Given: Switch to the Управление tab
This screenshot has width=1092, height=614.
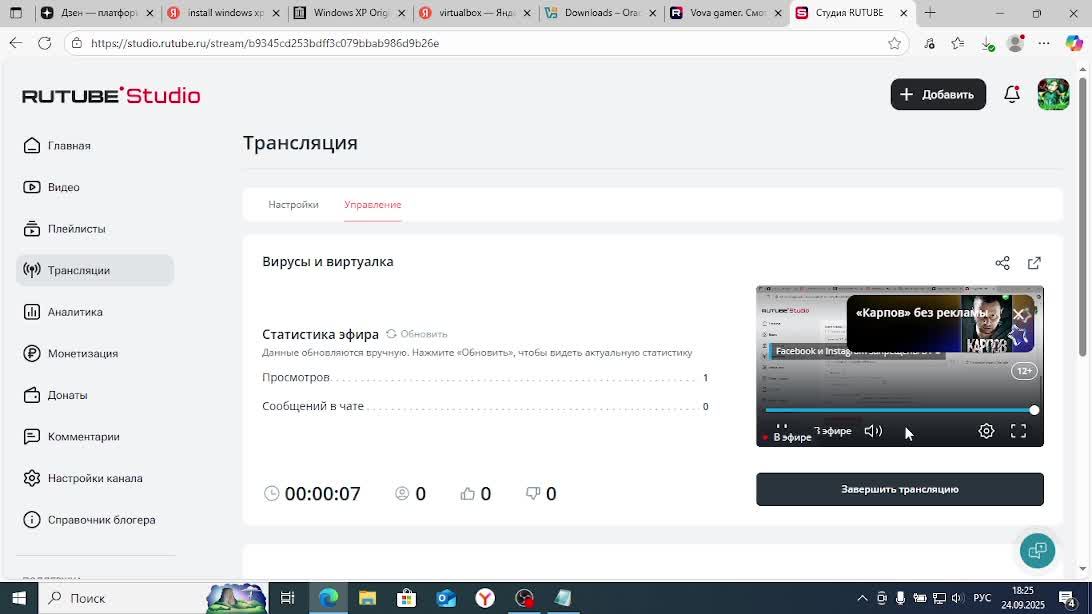Looking at the screenshot, I should [x=373, y=205].
